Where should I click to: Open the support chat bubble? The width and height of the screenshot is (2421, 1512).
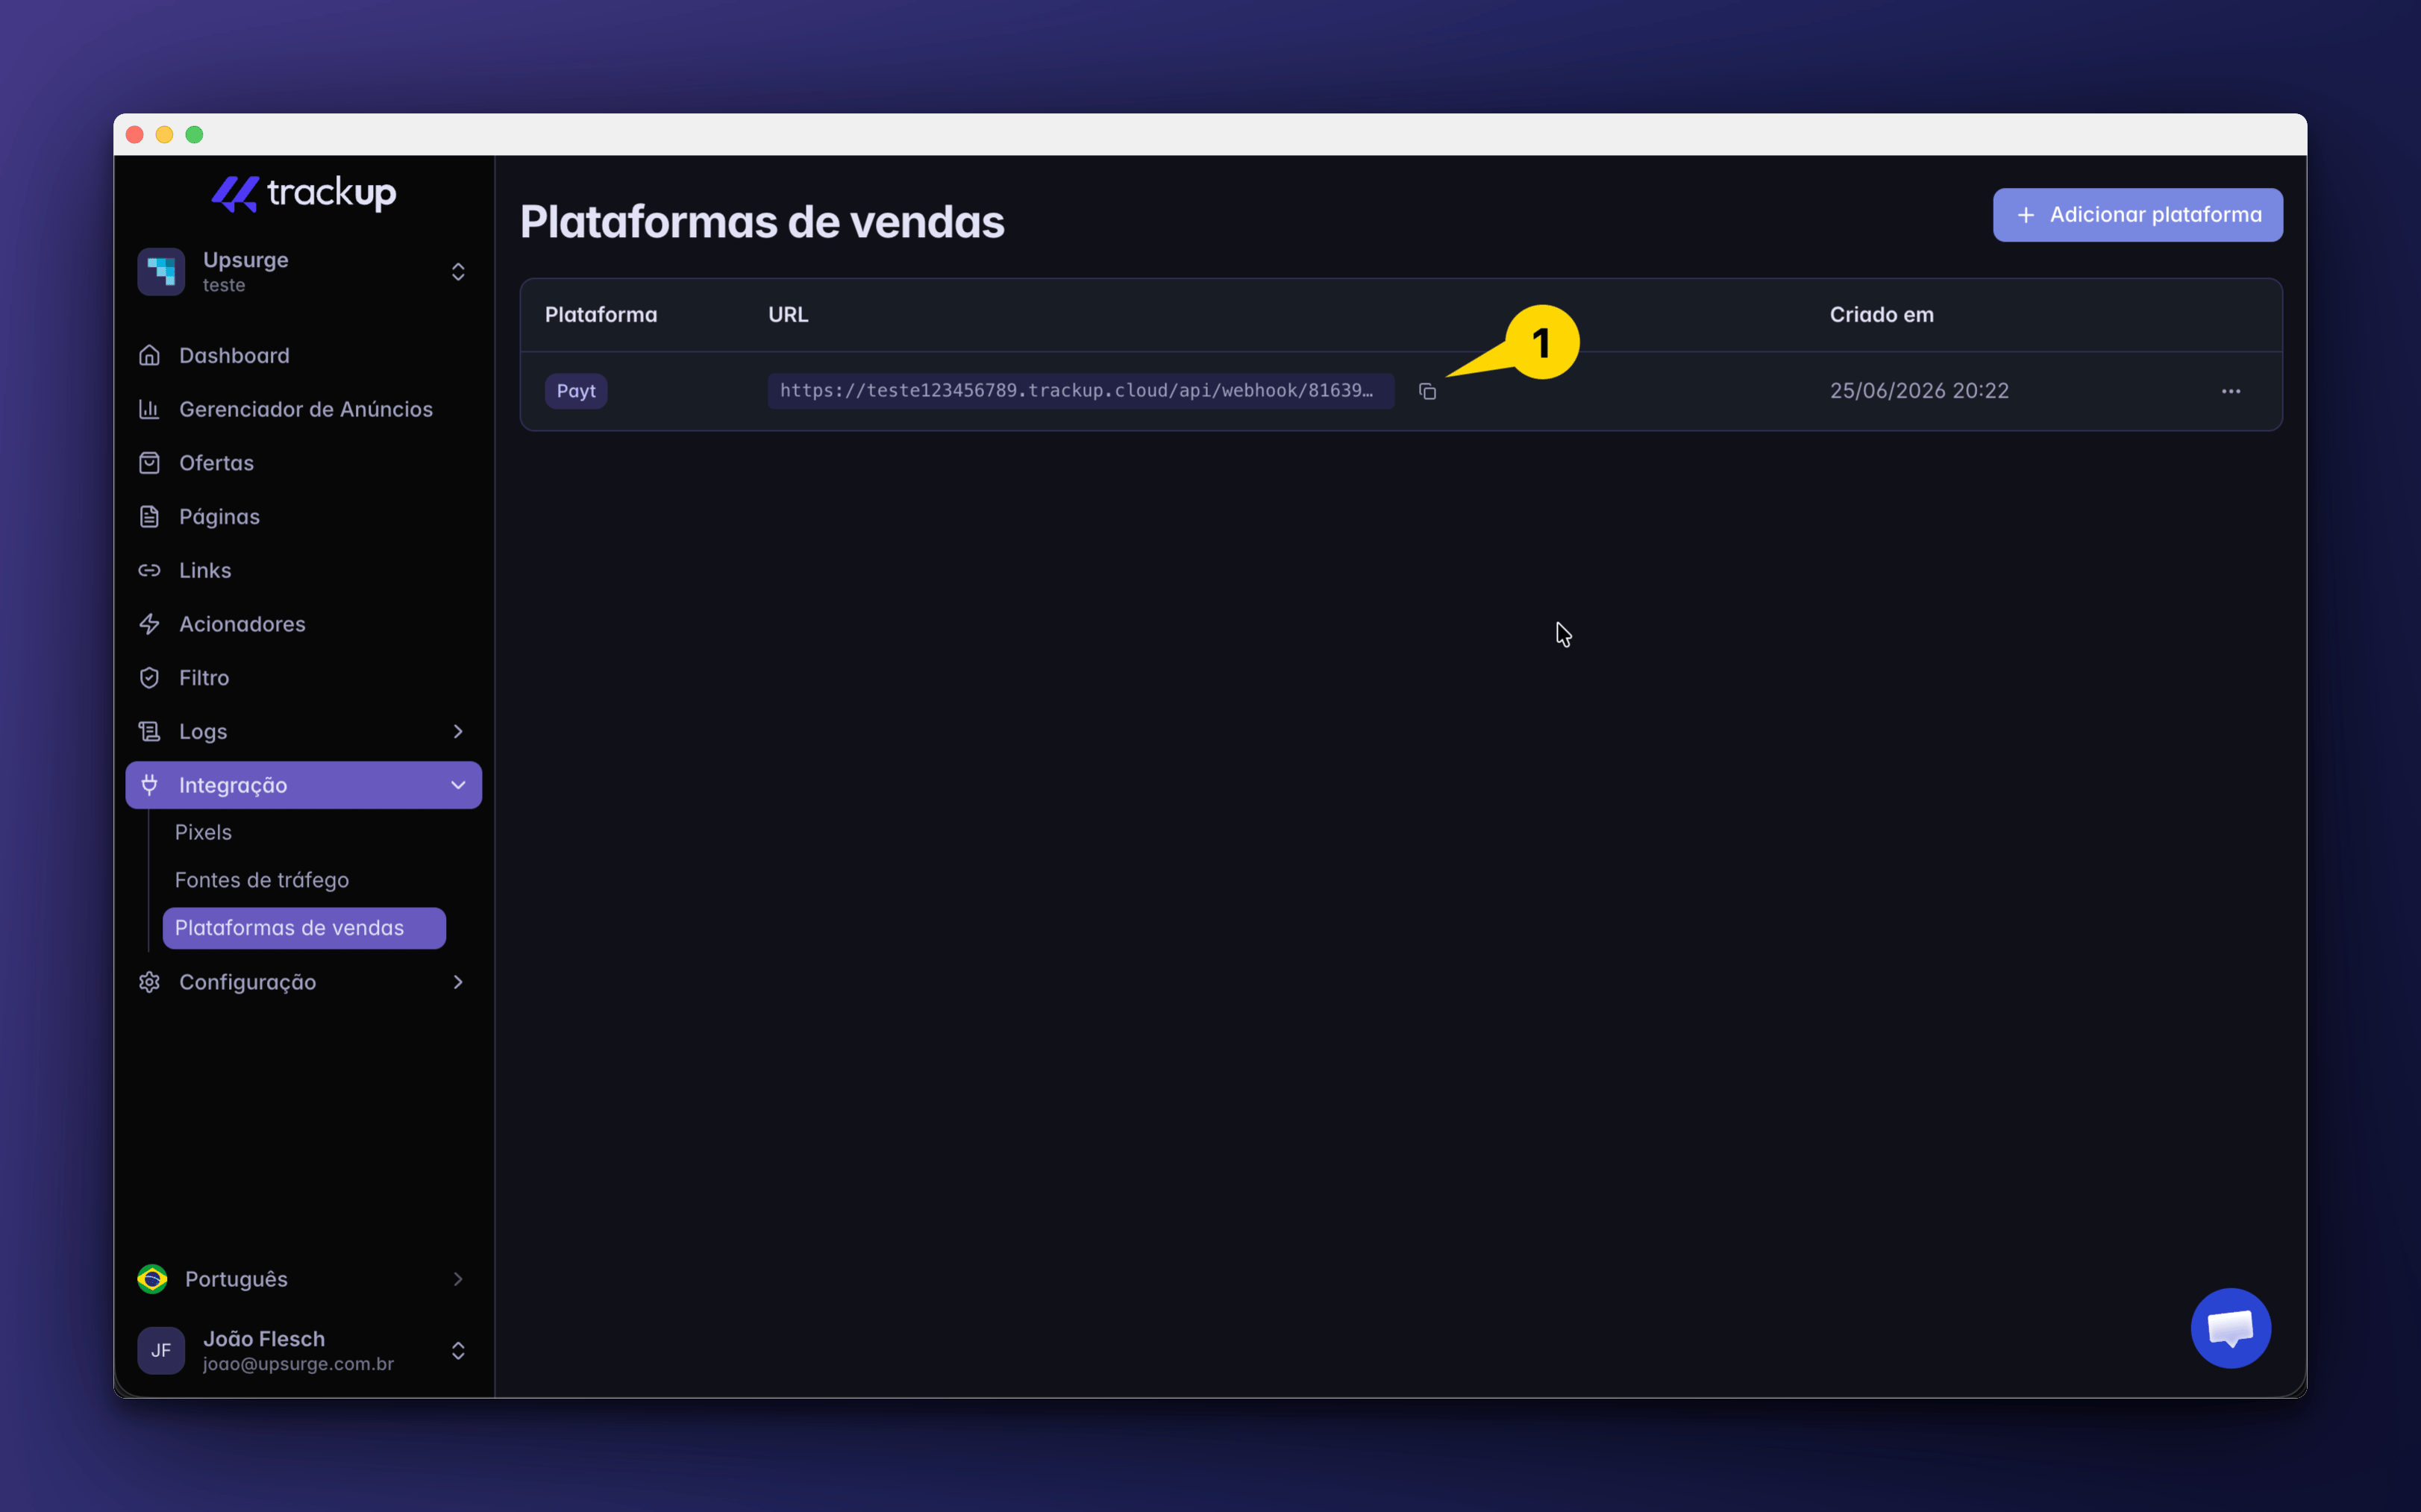click(2230, 1328)
